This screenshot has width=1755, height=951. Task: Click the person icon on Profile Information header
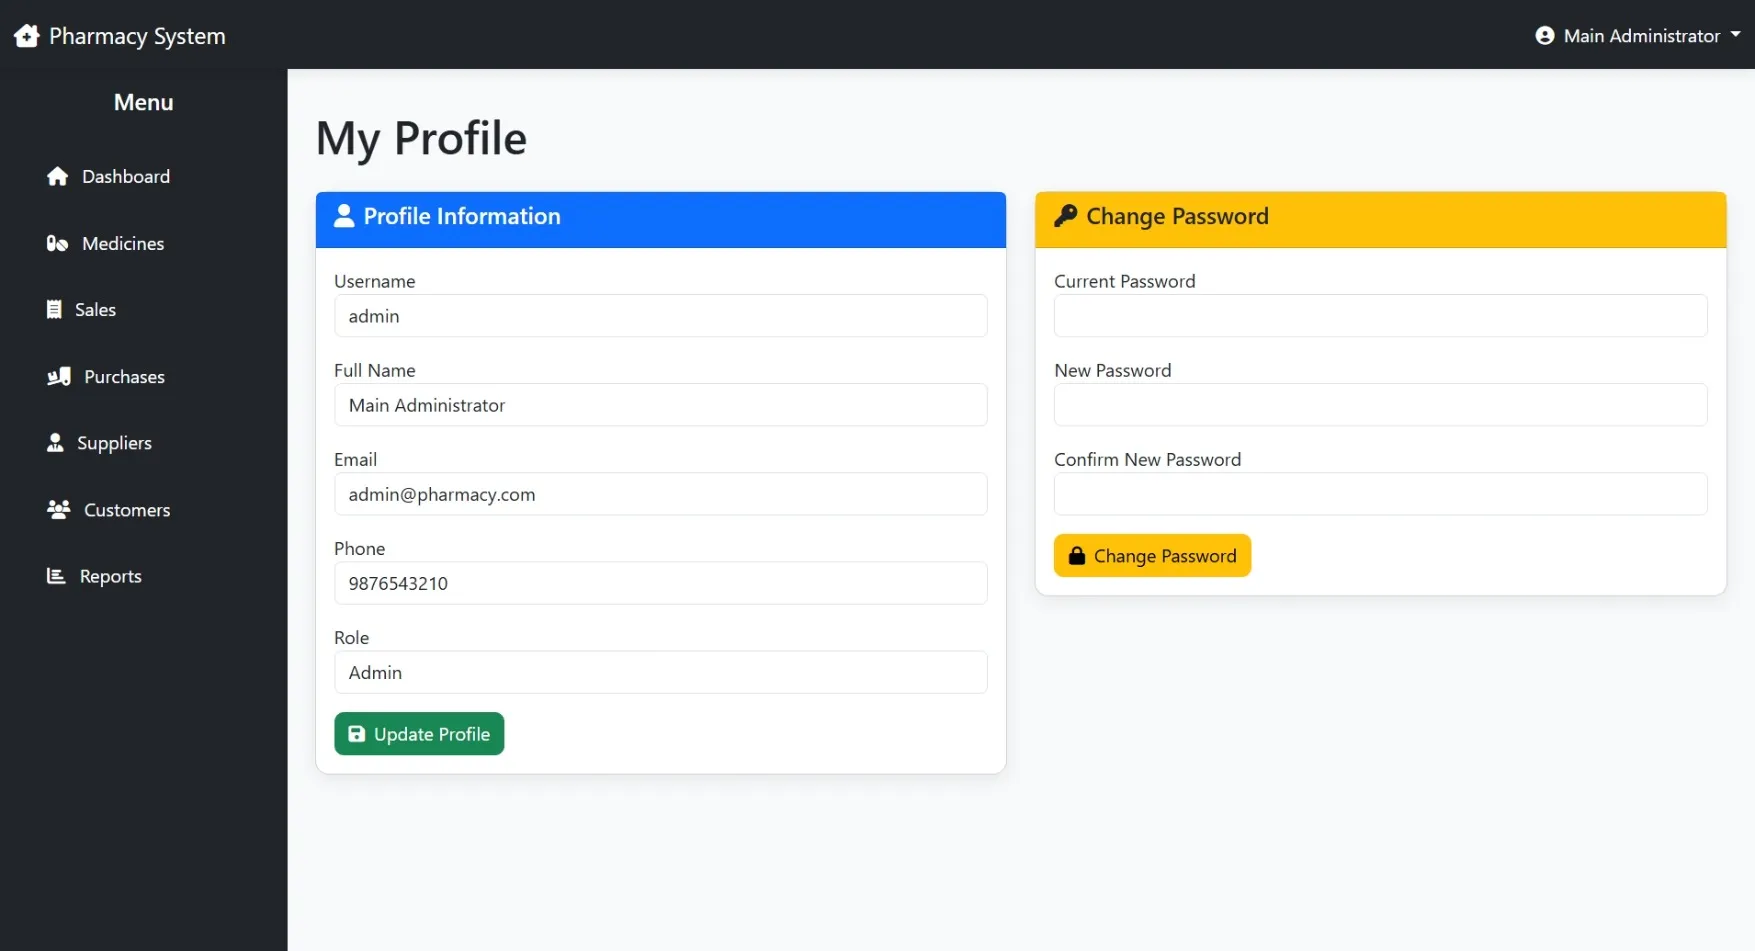pos(344,216)
